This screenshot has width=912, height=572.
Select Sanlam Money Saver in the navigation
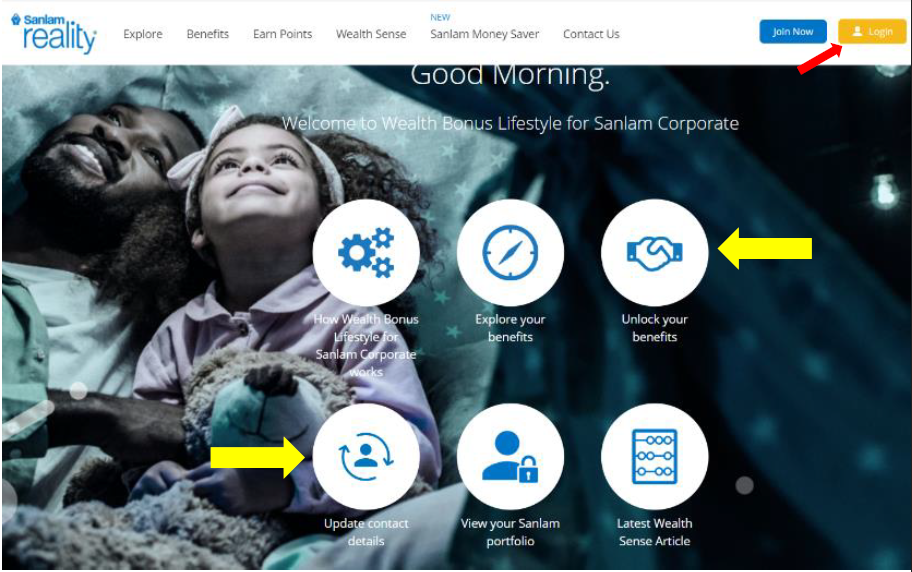[484, 34]
